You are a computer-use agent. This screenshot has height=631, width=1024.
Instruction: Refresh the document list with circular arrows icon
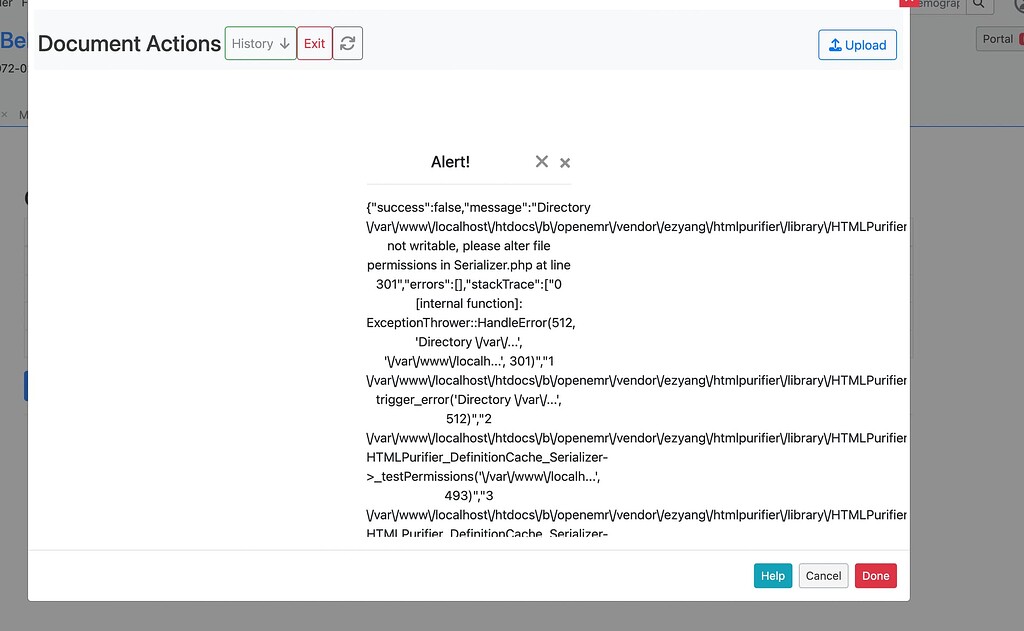pyautogui.click(x=347, y=43)
